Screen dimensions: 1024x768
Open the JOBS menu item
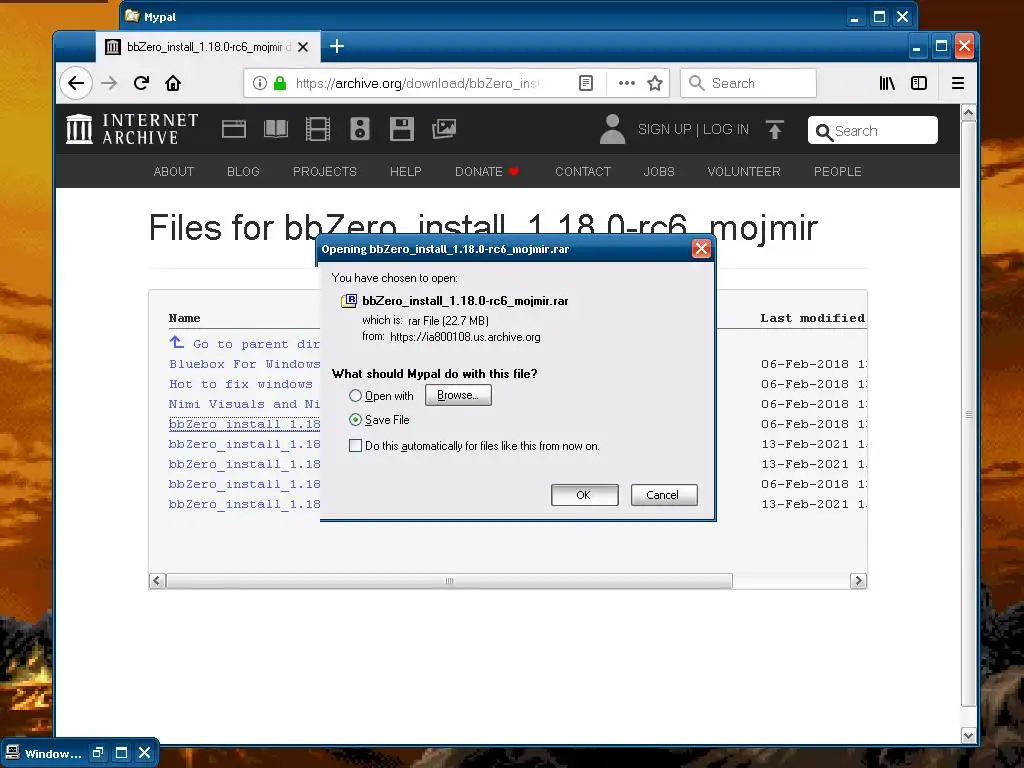click(659, 171)
